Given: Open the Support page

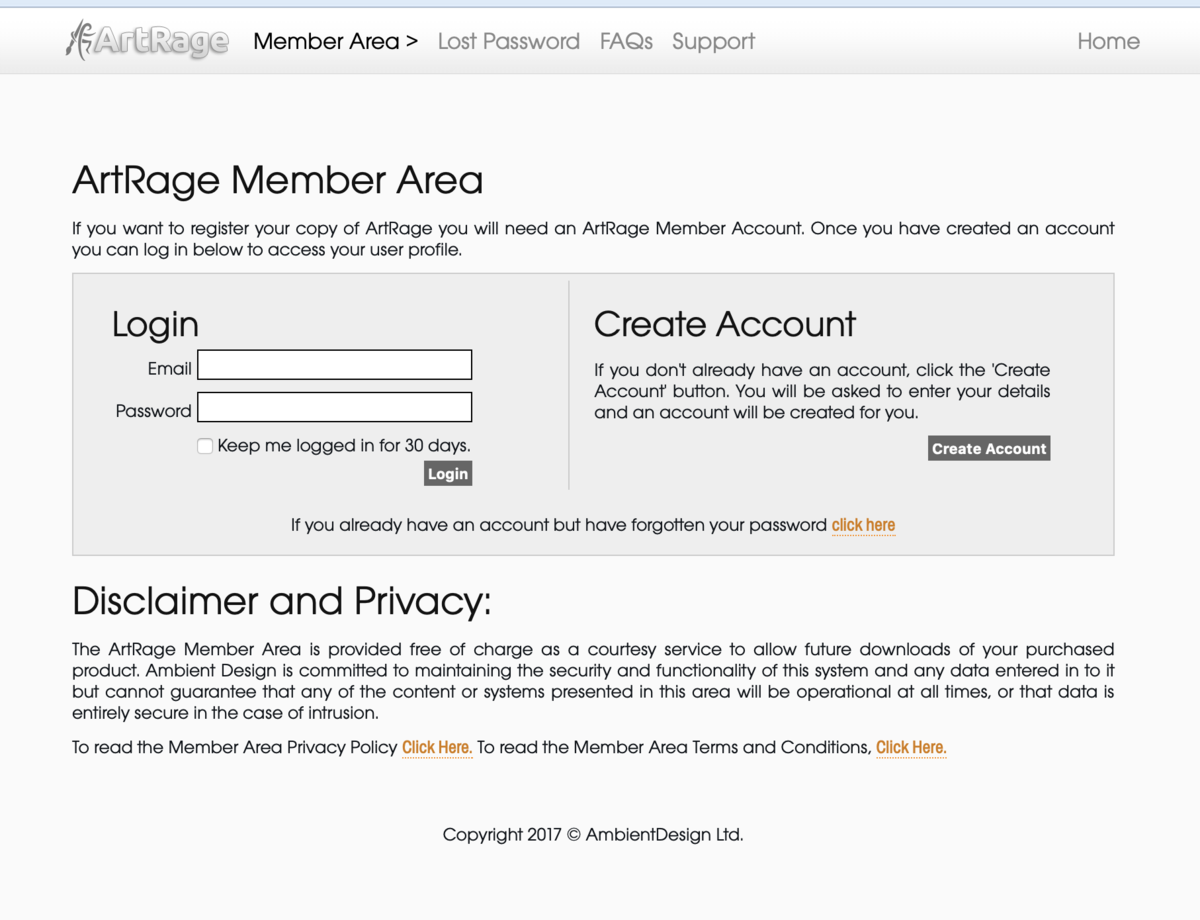Looking at the screenshot, I should [x=713, y=41].
